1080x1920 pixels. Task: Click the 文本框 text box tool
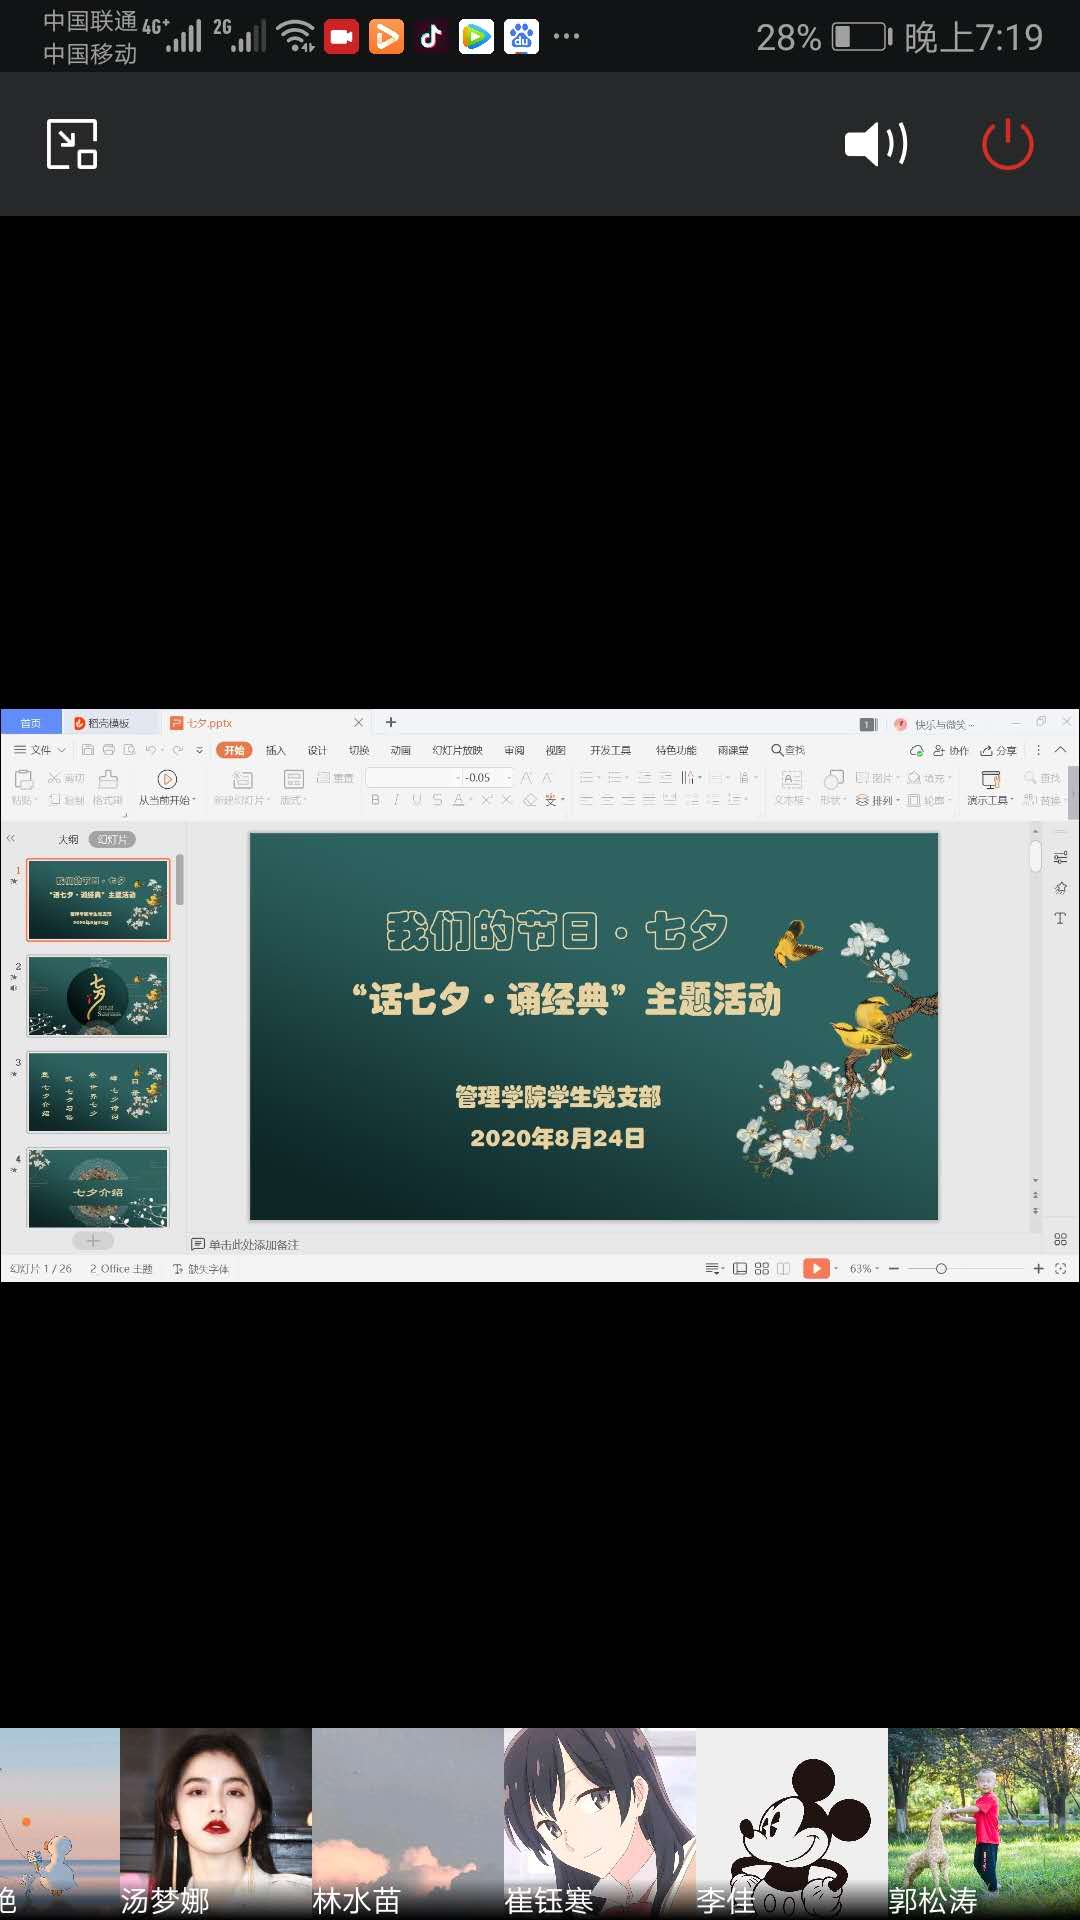point(791,780)
